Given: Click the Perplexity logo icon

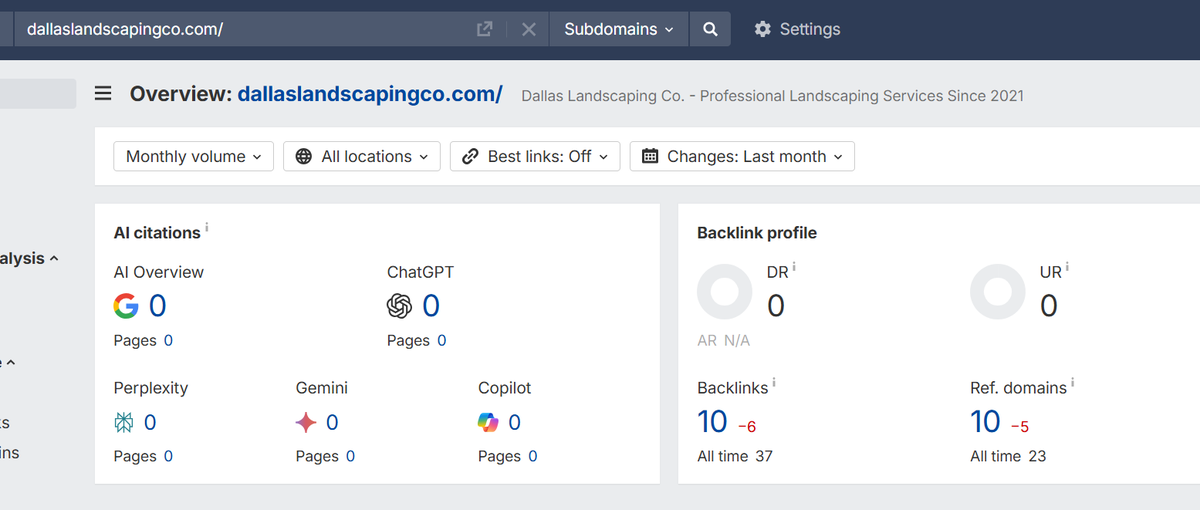Looking at the screenshot, I should [124, 423].
